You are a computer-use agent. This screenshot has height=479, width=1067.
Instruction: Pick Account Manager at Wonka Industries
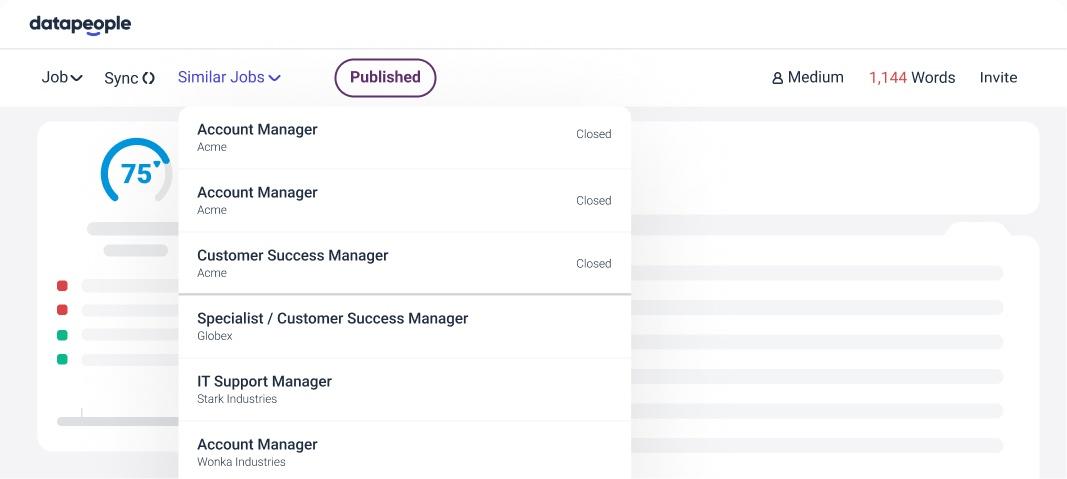click(x=404, y=452)
